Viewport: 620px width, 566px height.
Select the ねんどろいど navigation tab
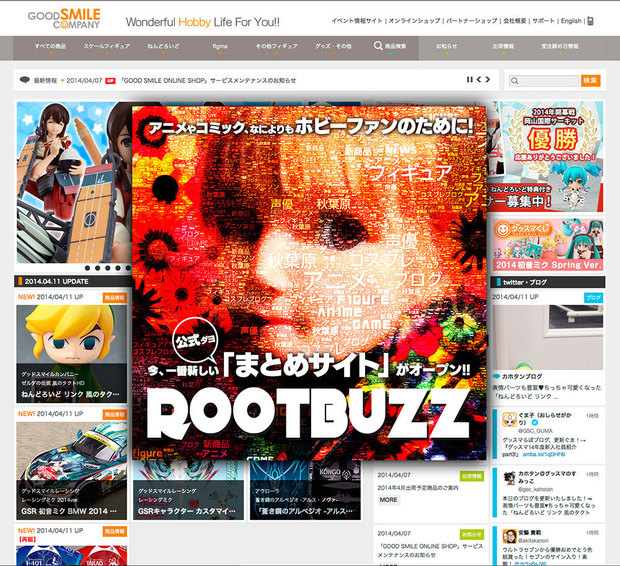(161, 47)
